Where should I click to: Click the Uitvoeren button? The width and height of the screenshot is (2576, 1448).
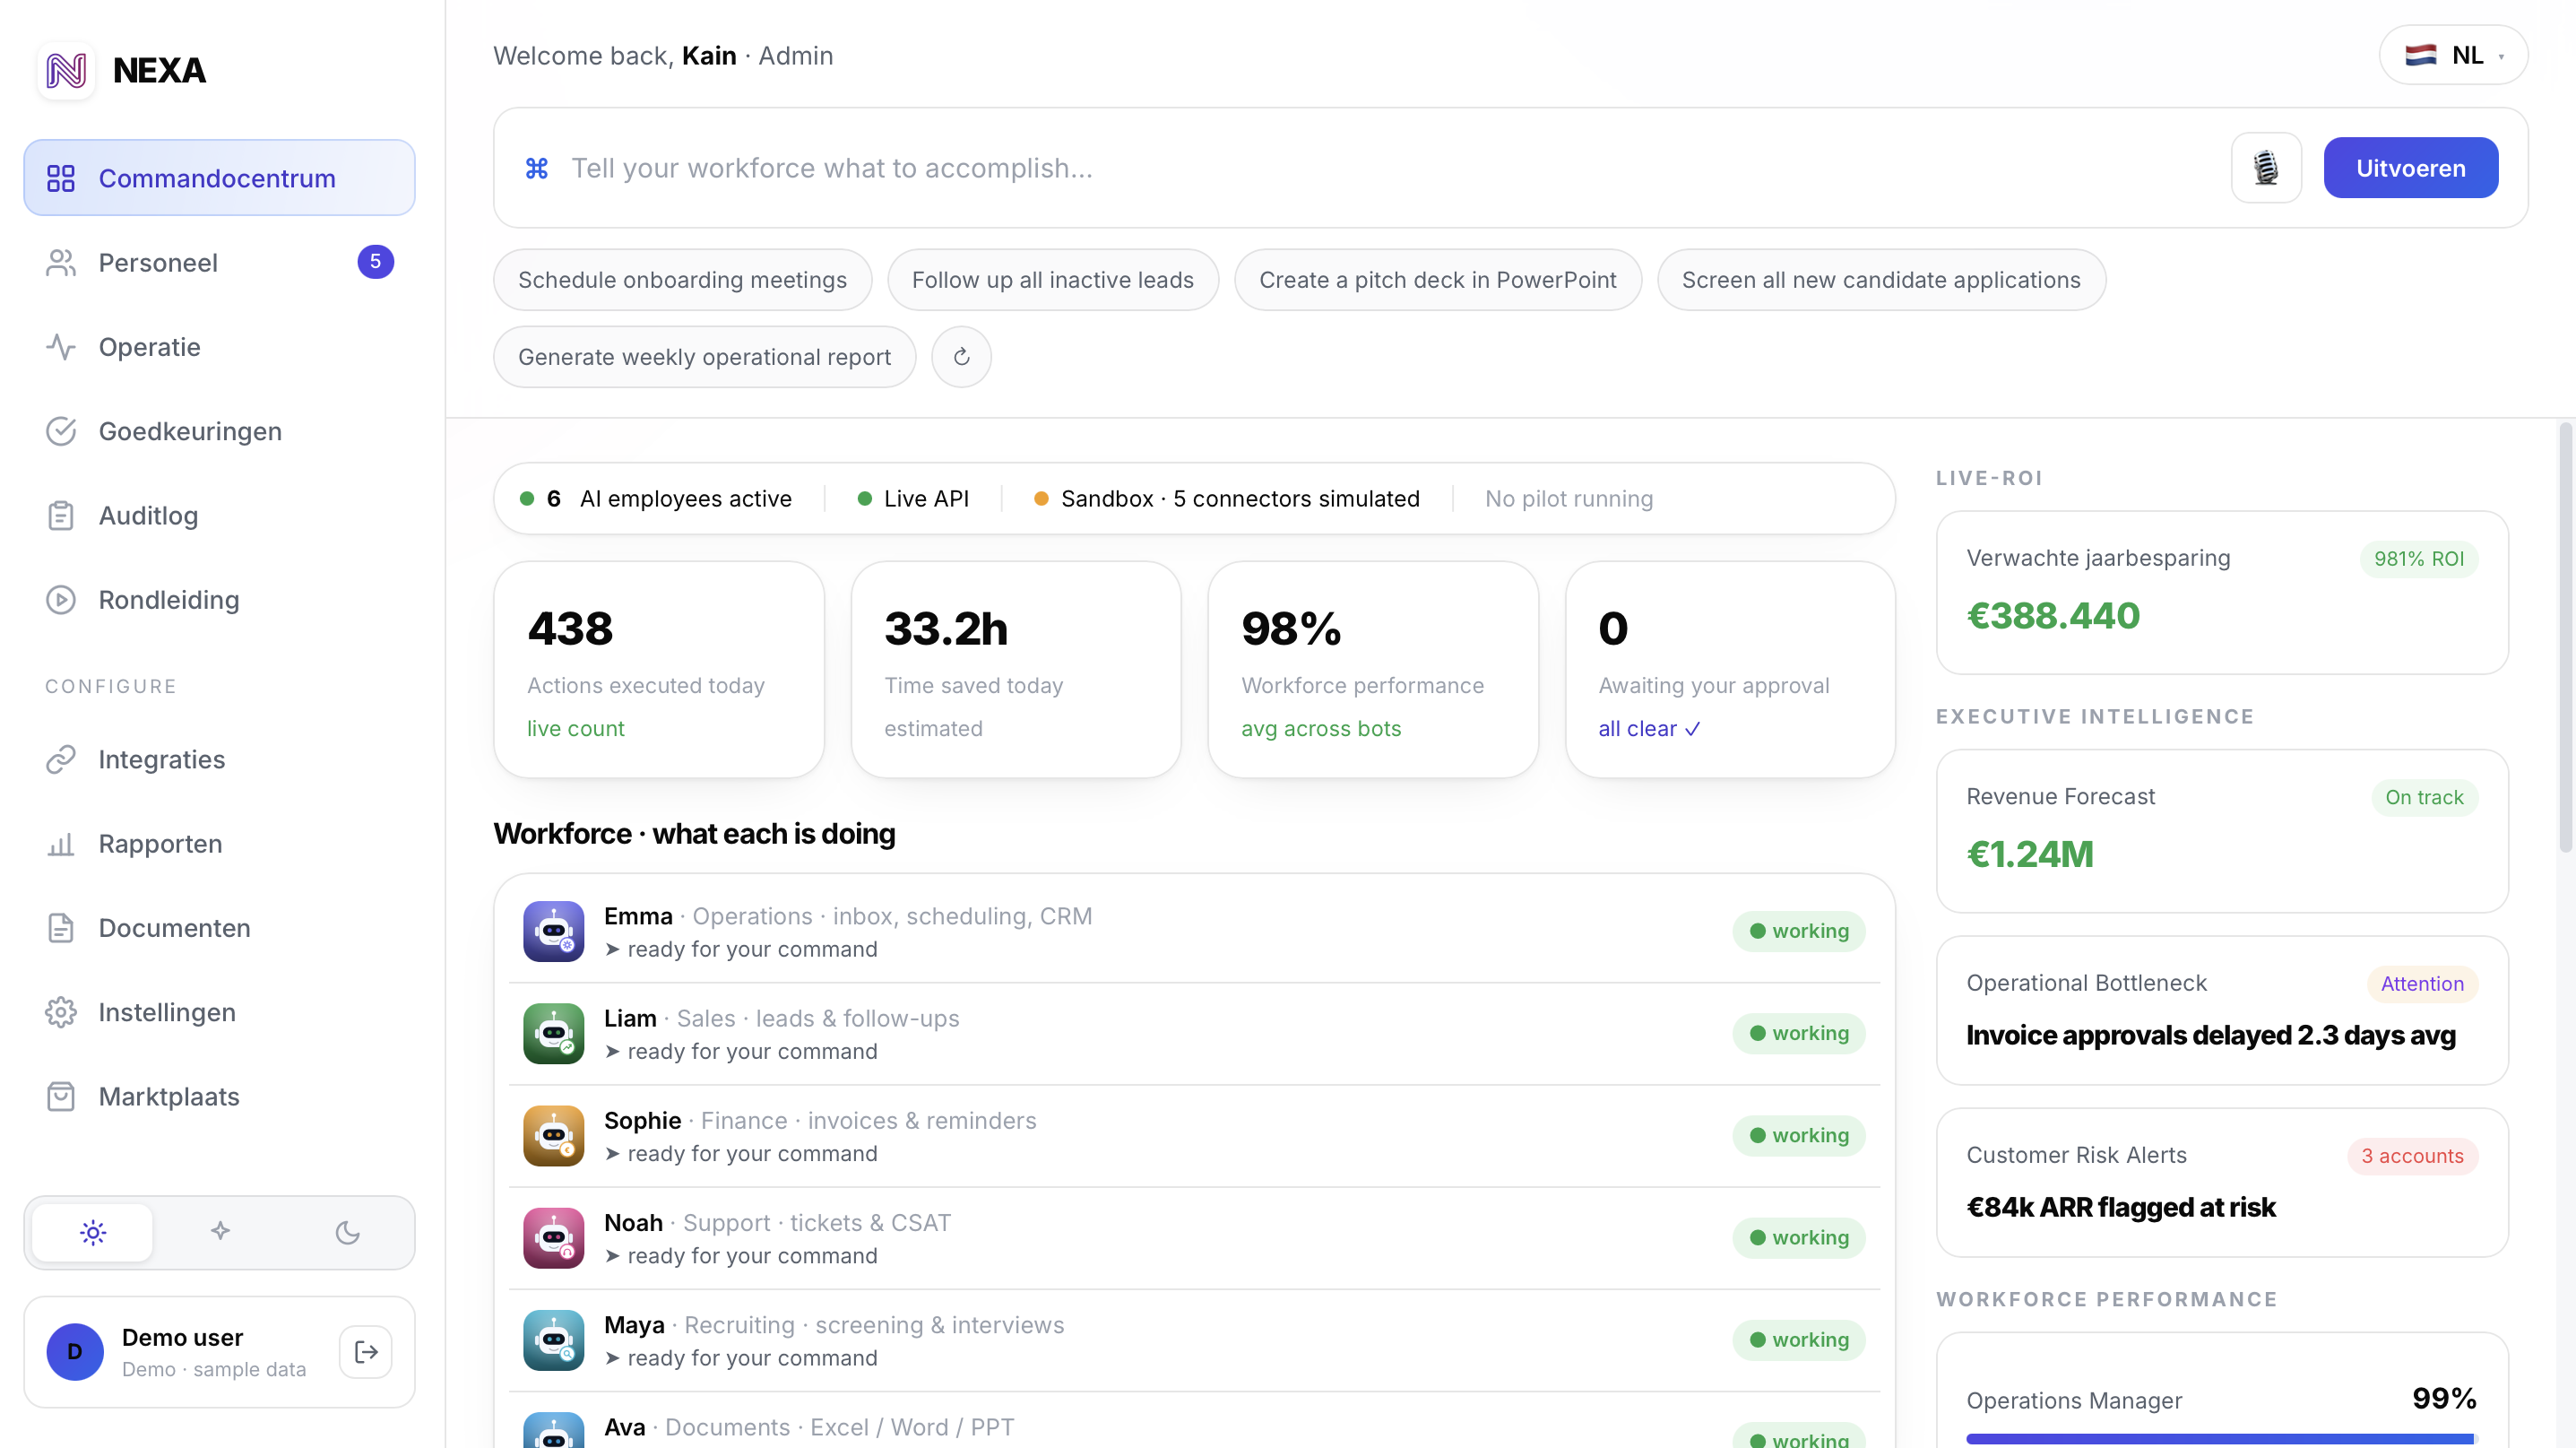pyautogui.click(x=2410, y=168)
